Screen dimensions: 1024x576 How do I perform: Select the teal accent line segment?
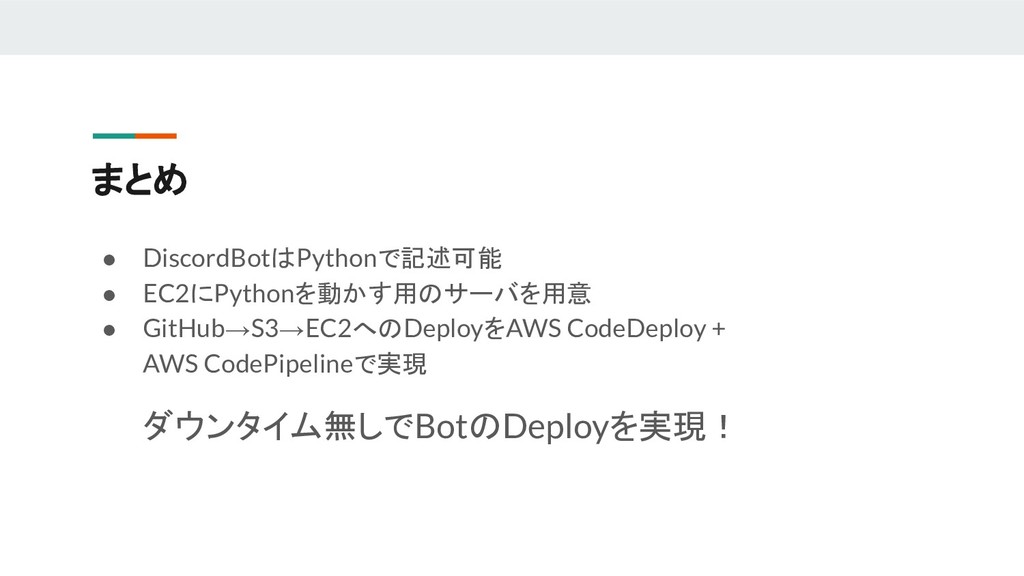click(x=114, y=136)
